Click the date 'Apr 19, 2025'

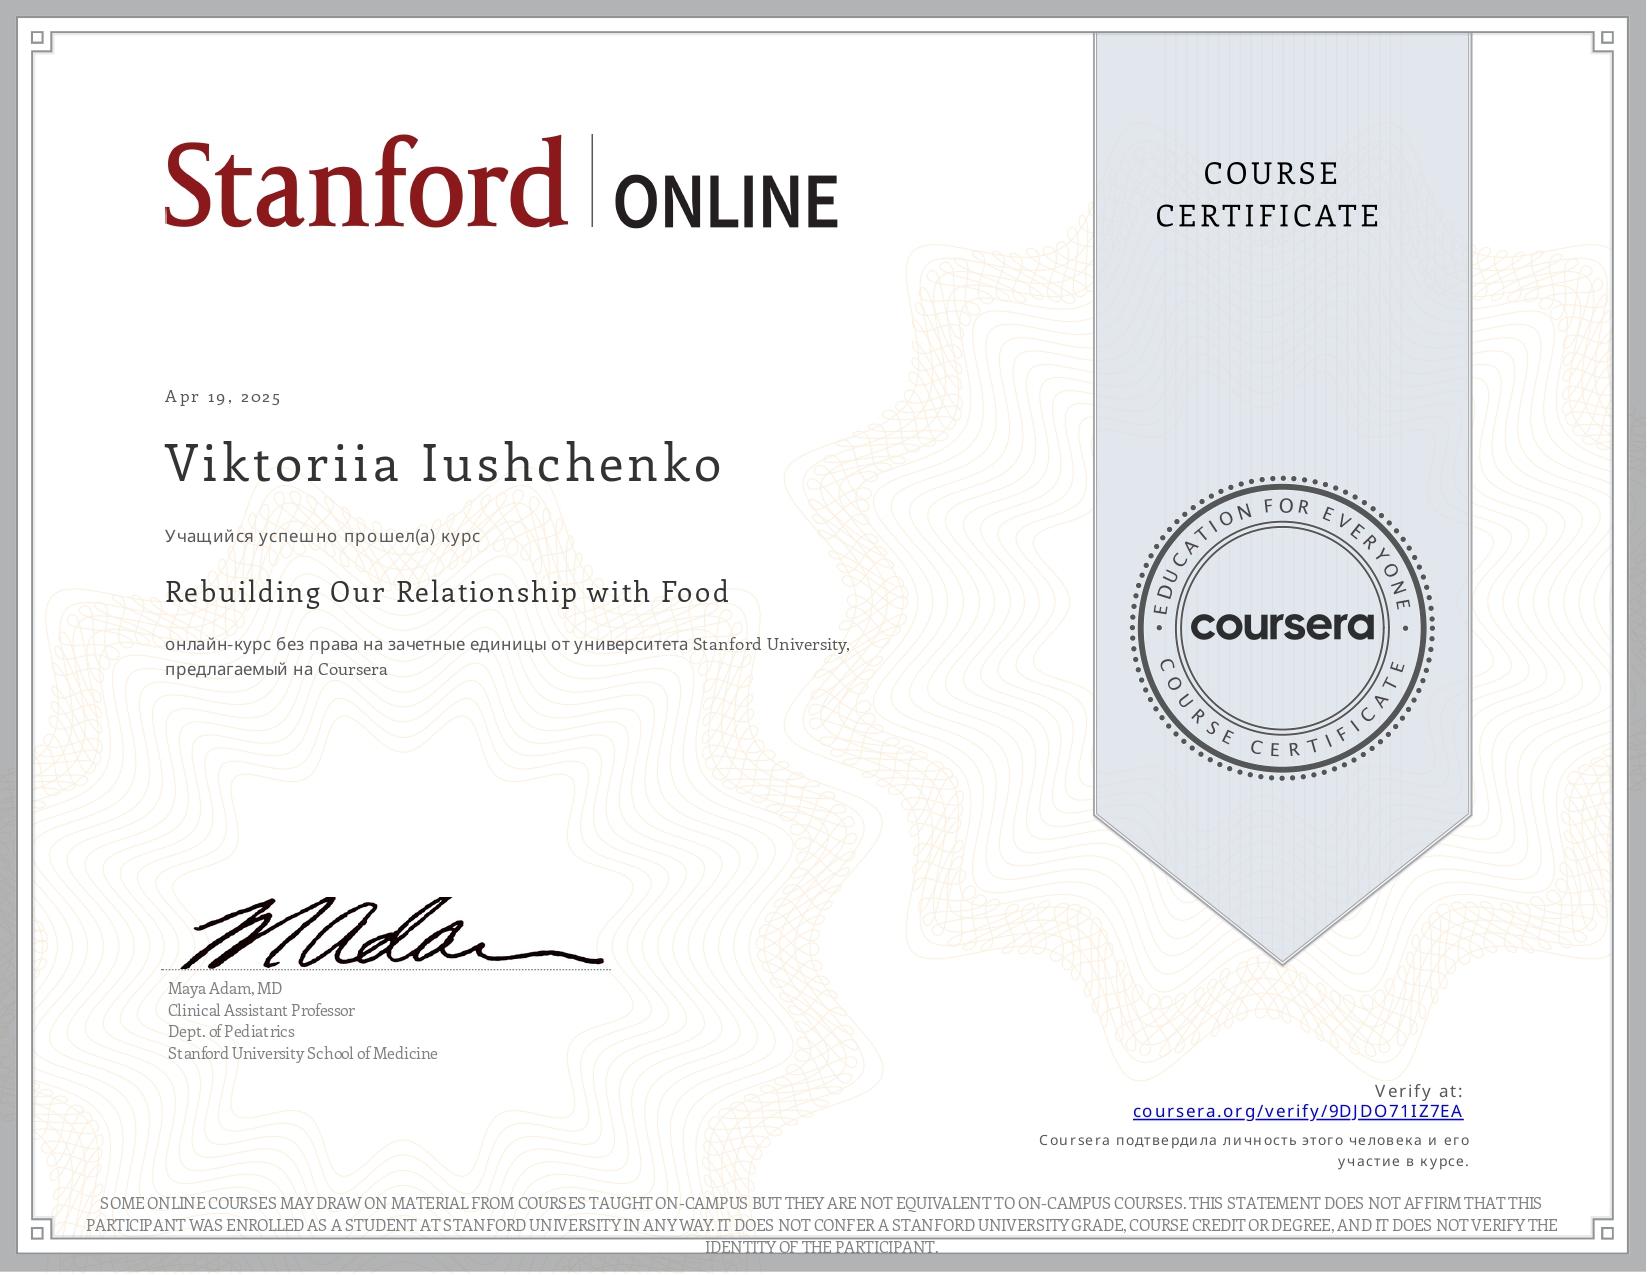(x=223, y=397)
